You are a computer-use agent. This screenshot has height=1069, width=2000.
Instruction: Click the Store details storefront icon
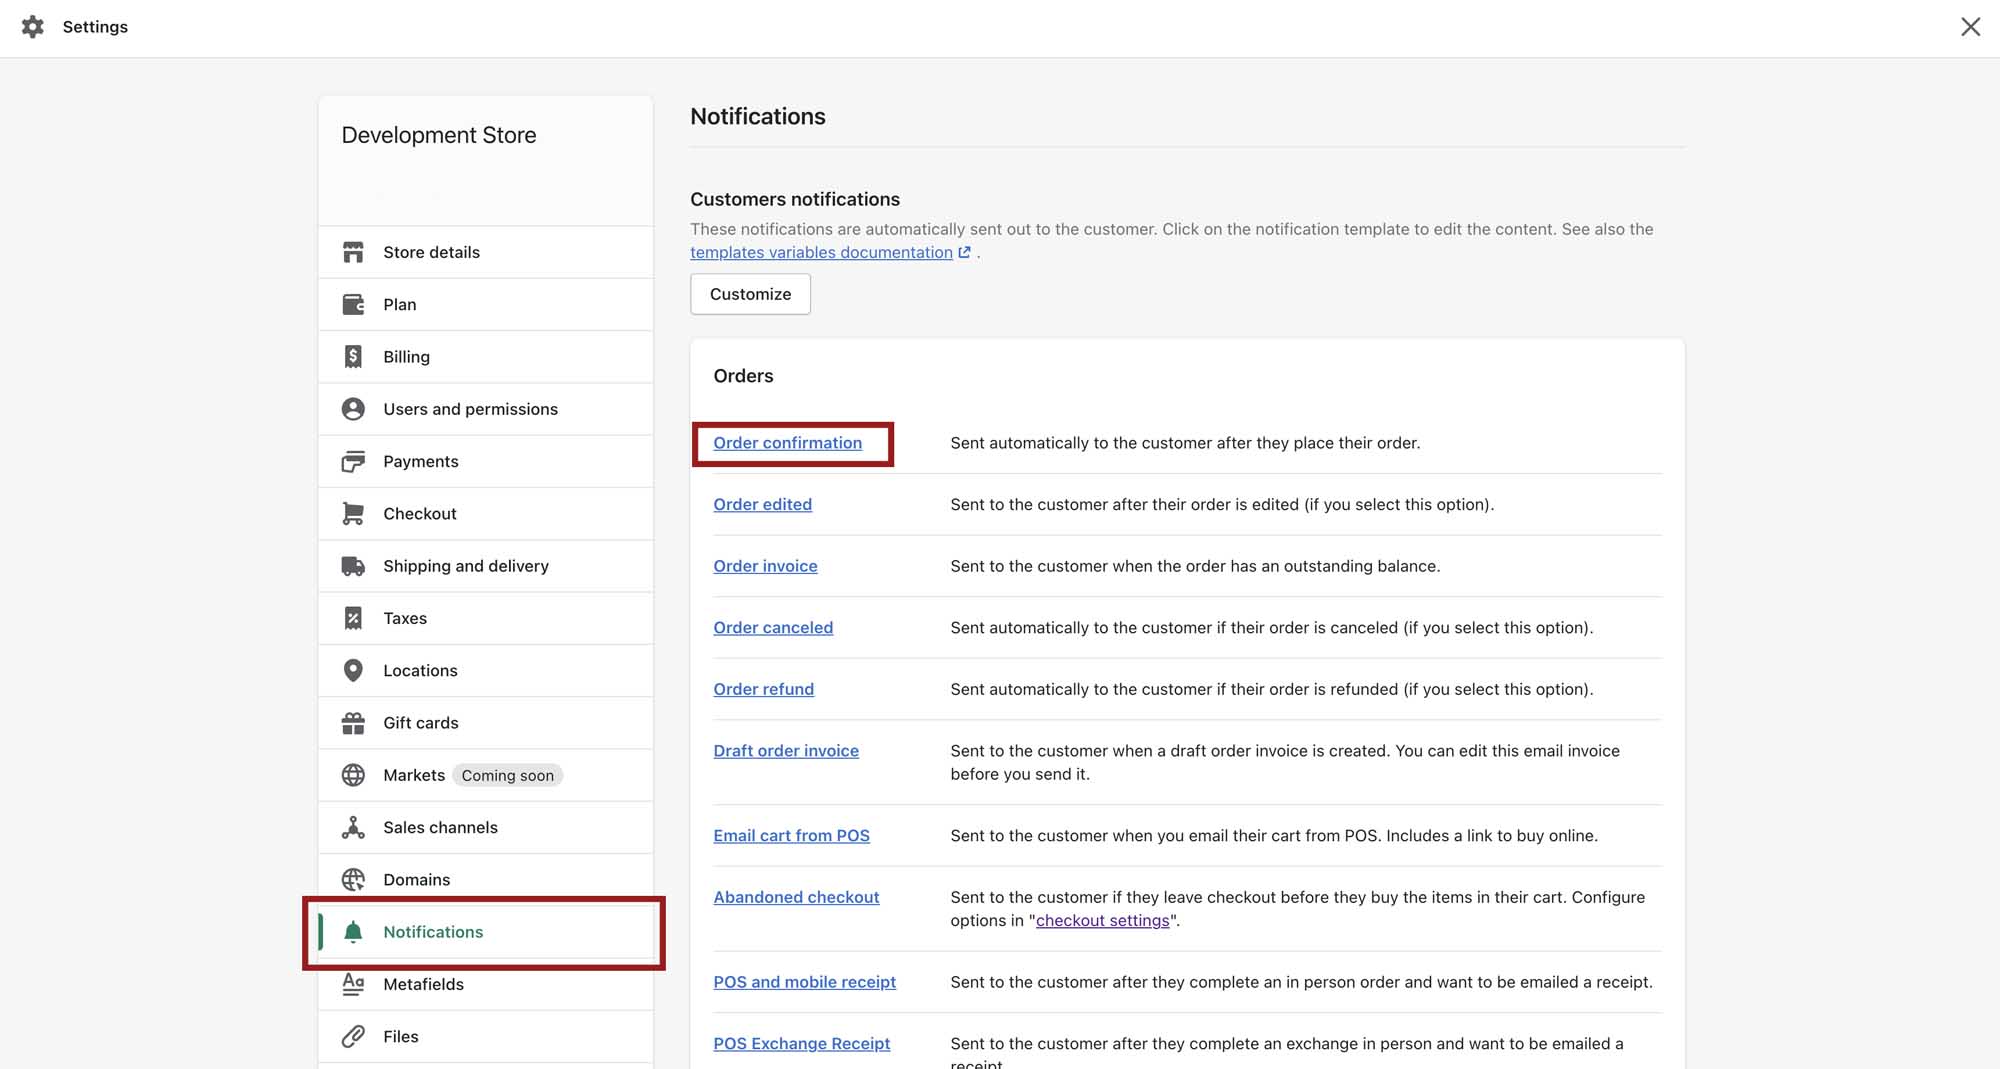pyautogui.click(x=353, y=252)
